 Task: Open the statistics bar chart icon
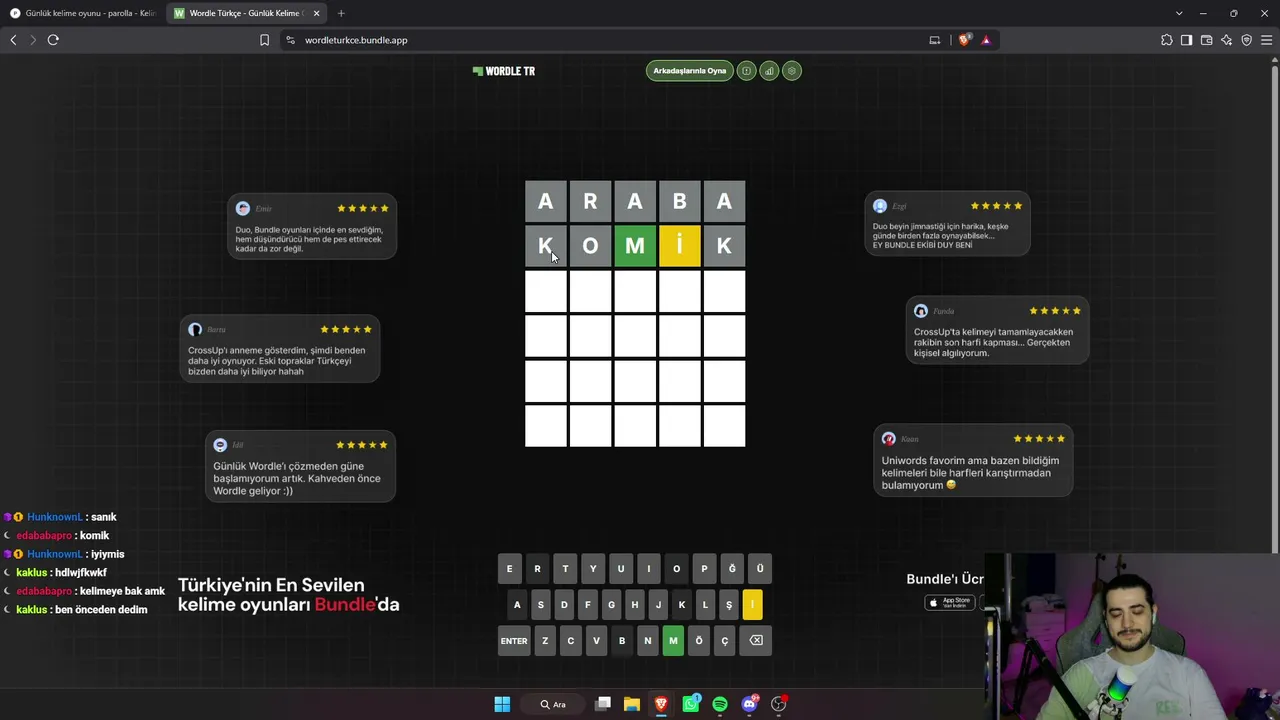click(769, 71)
